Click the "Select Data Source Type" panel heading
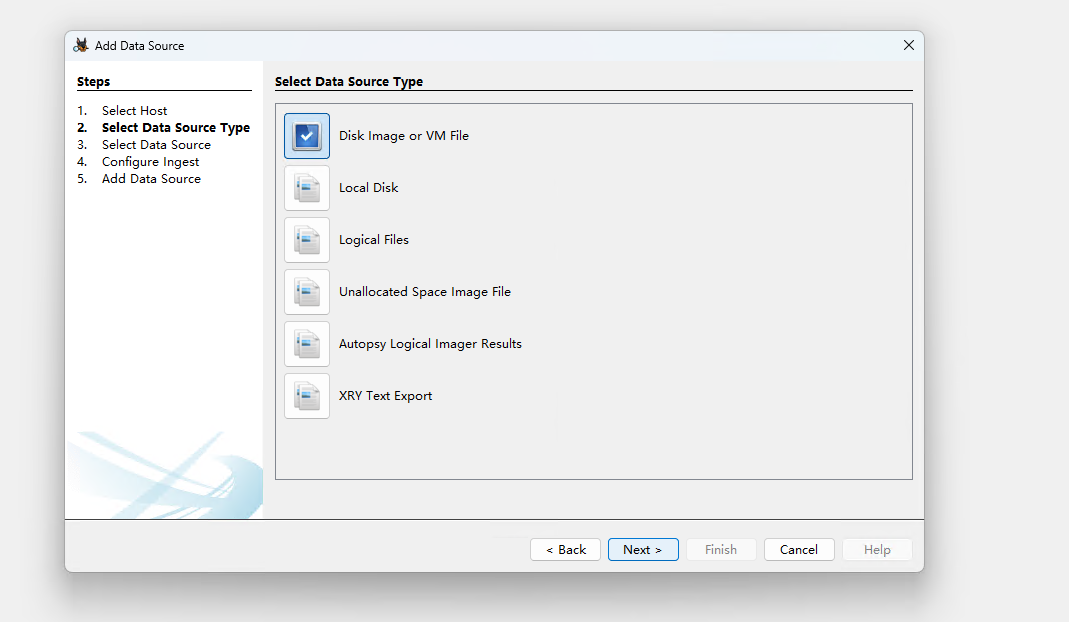Image resolution: width=1069 pixels, height=622 pixels. [349, 81]
